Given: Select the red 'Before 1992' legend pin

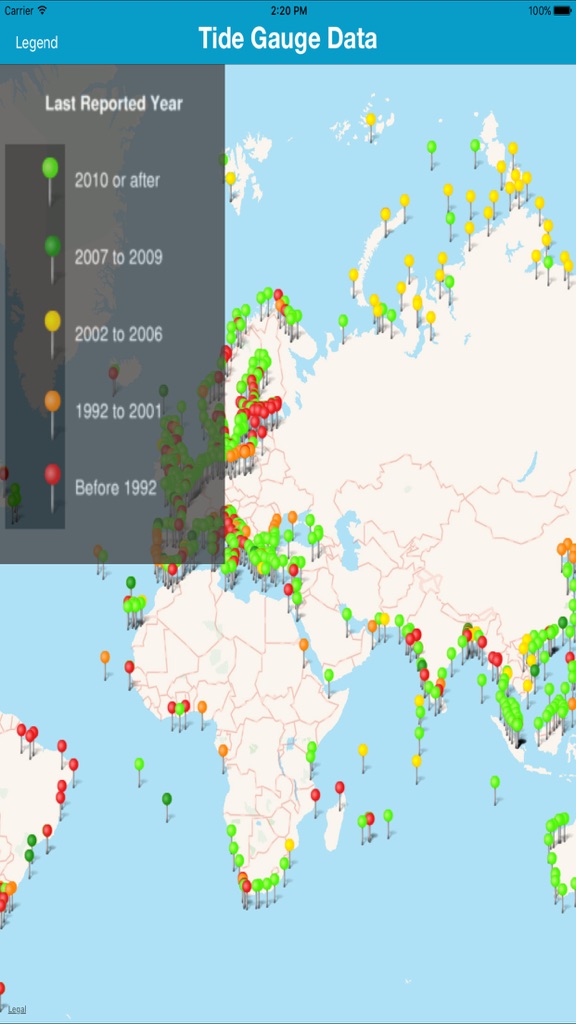Looking at the screenshot, I should click(52, 475).
